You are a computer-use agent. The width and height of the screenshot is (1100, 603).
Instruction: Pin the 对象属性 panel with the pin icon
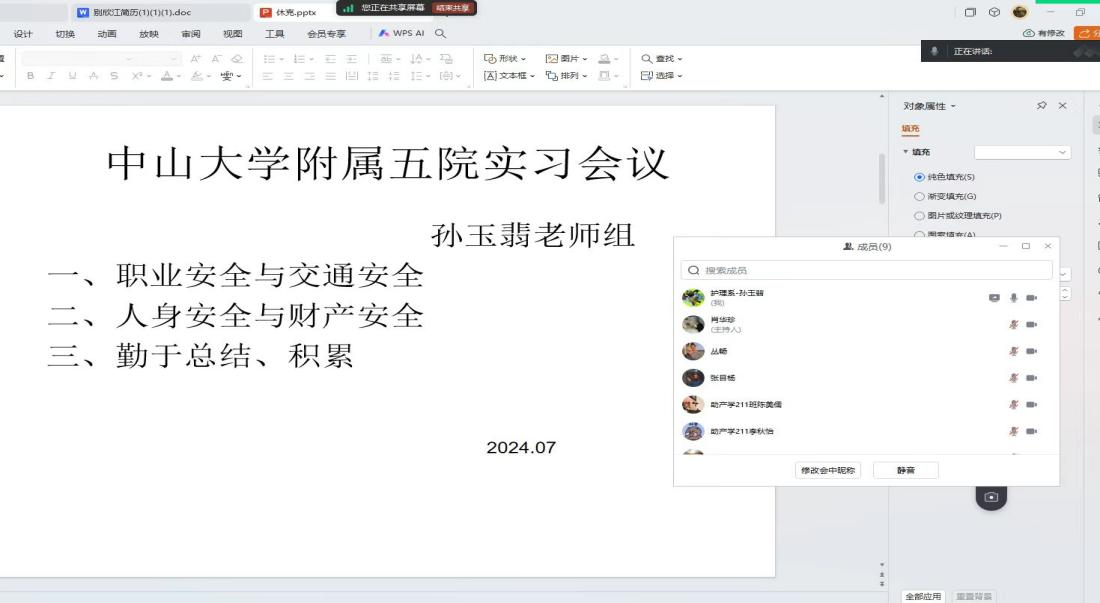coord(1042,106)
